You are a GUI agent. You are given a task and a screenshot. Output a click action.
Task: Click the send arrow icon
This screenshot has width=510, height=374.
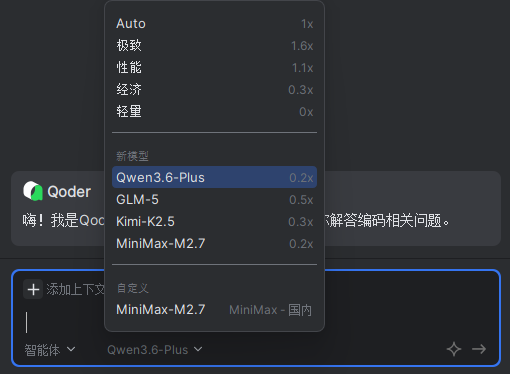(479, 349)
